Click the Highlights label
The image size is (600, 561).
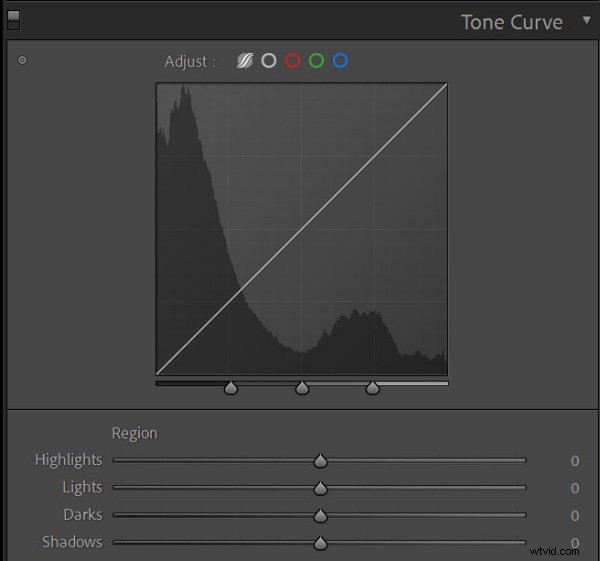pyautogui.click(x=68, y=460)
